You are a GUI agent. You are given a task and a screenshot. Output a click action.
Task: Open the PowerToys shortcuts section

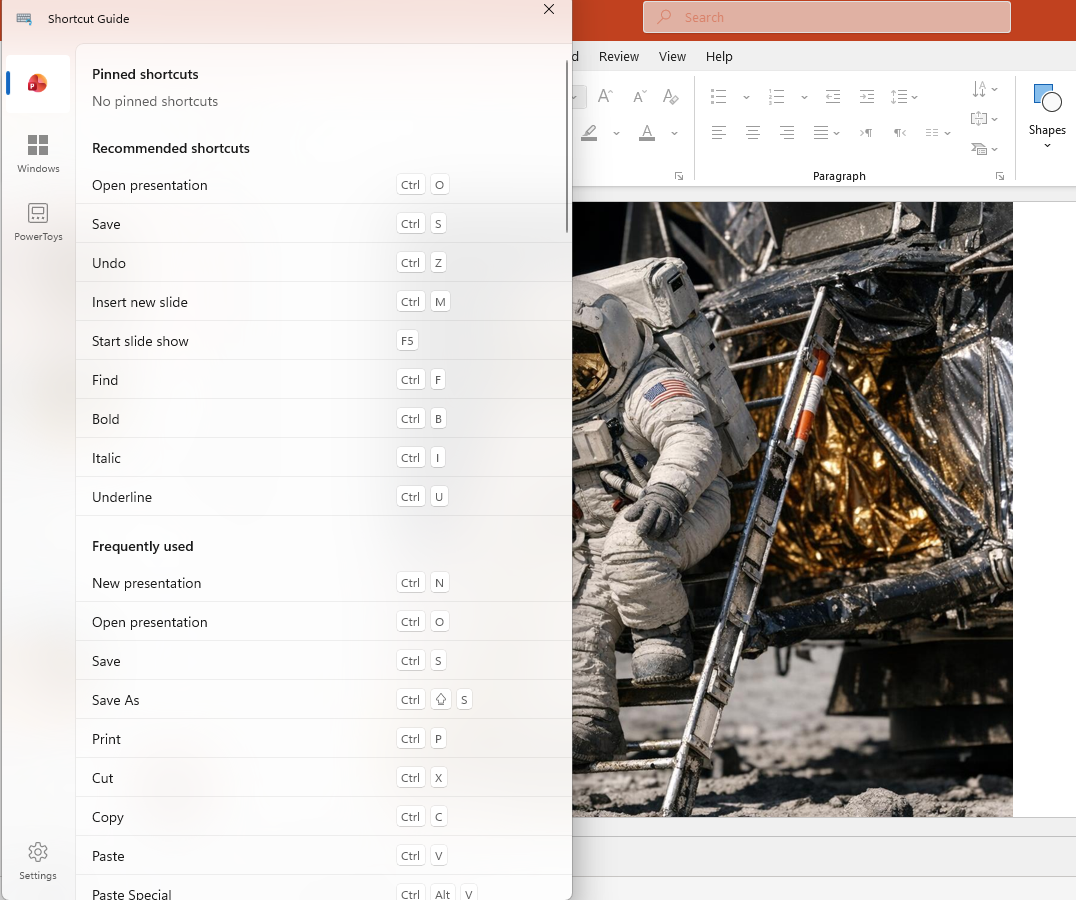point(38,222)
